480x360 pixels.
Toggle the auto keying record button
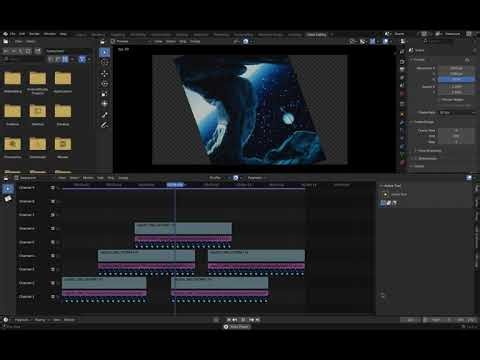pos(216,320)
